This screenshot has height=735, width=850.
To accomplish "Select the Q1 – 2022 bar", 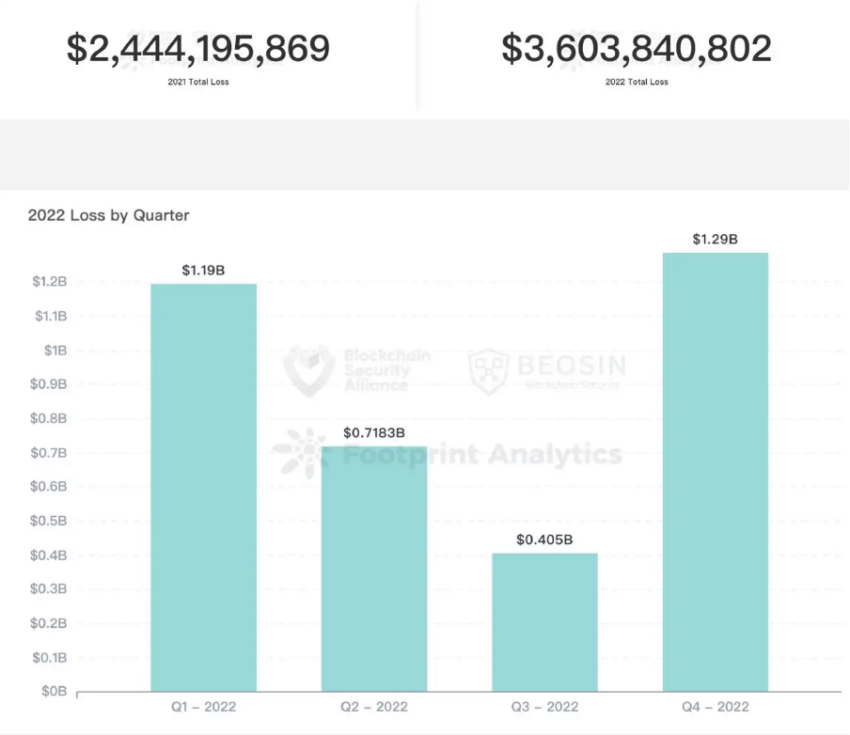I will point(204,487).
